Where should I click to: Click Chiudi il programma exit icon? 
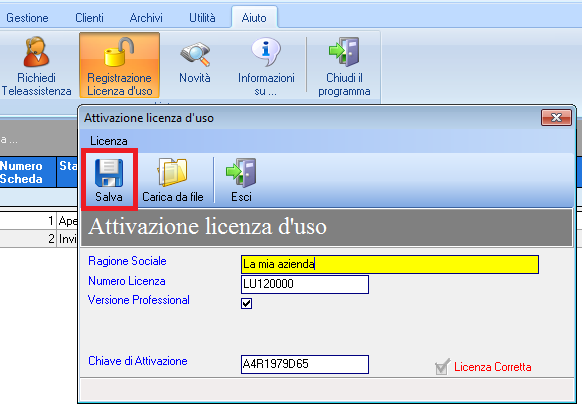[344, 52]
